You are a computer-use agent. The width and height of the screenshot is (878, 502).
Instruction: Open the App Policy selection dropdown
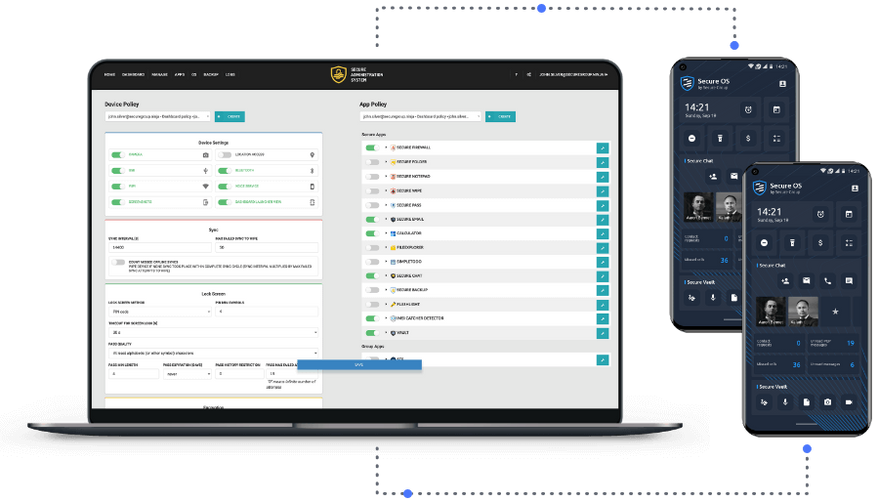[x=421, y=116]
